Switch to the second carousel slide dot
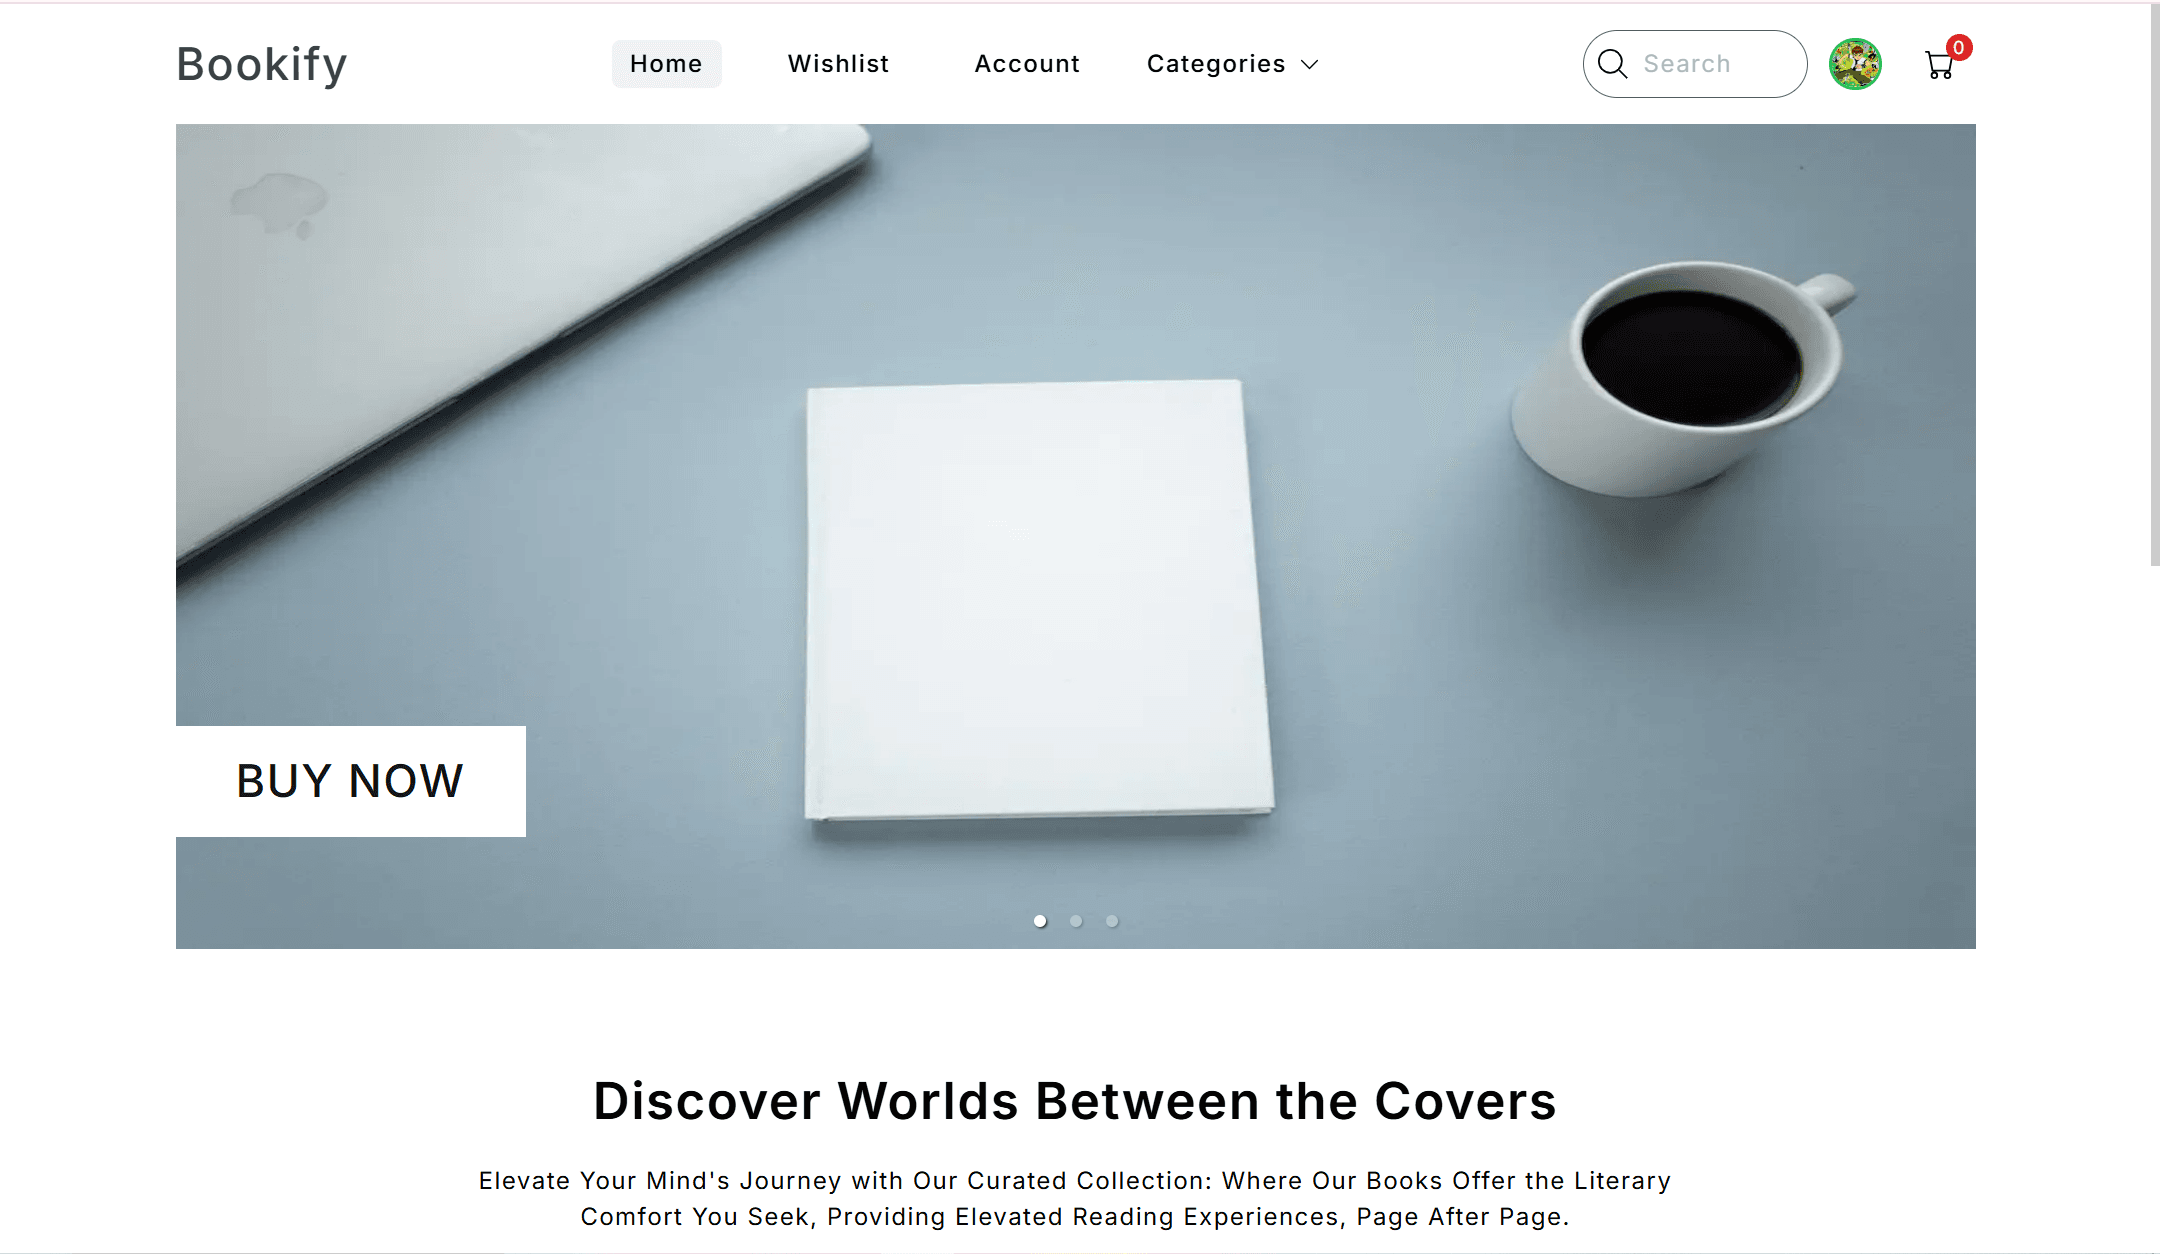The image size is (2160, 1254). tap(1076, 921)
